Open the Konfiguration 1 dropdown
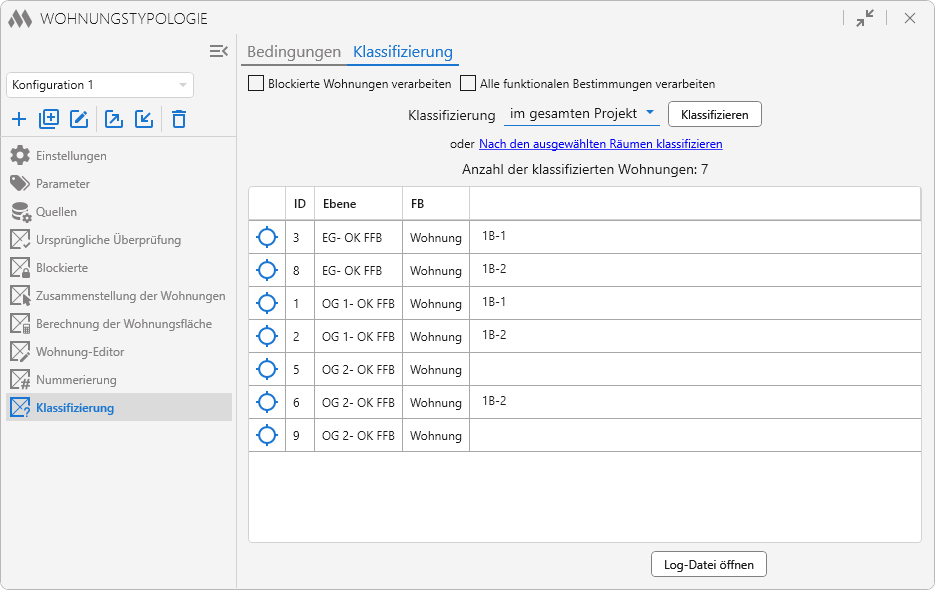This screenshot has height=590, width=935. coord(100,85)
